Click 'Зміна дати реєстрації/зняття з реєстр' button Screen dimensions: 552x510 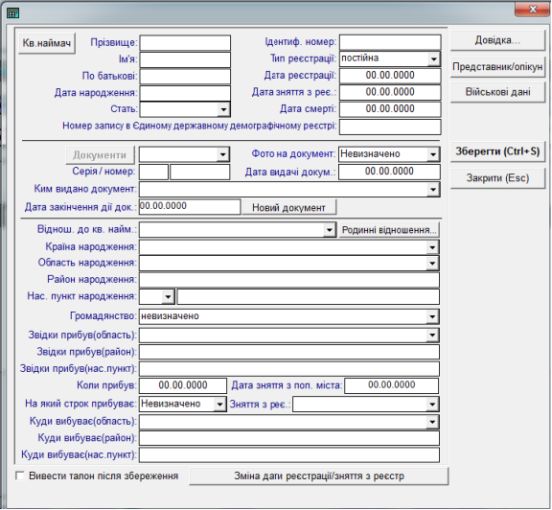coord(319,476)
